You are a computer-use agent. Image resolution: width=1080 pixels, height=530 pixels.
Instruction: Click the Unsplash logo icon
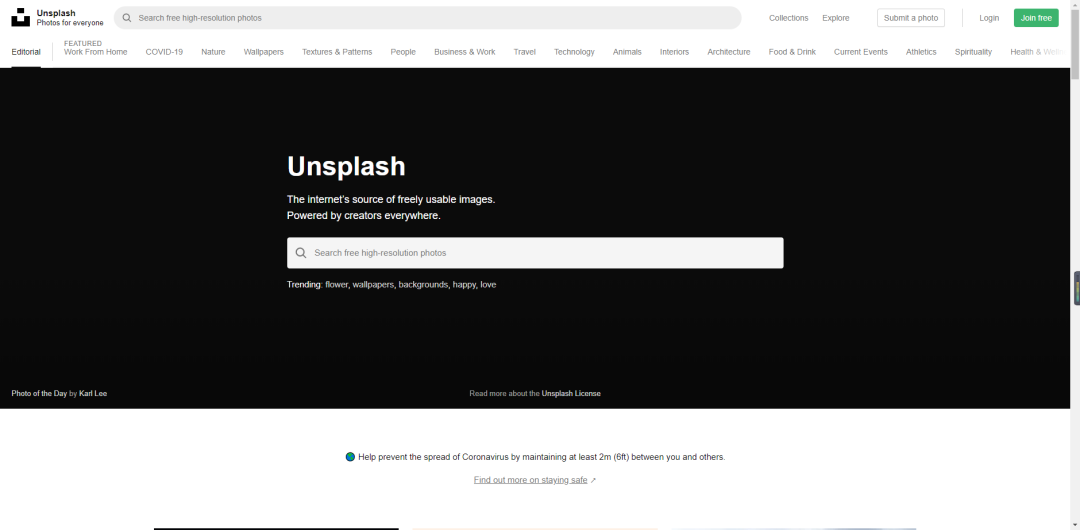[21, 17]
